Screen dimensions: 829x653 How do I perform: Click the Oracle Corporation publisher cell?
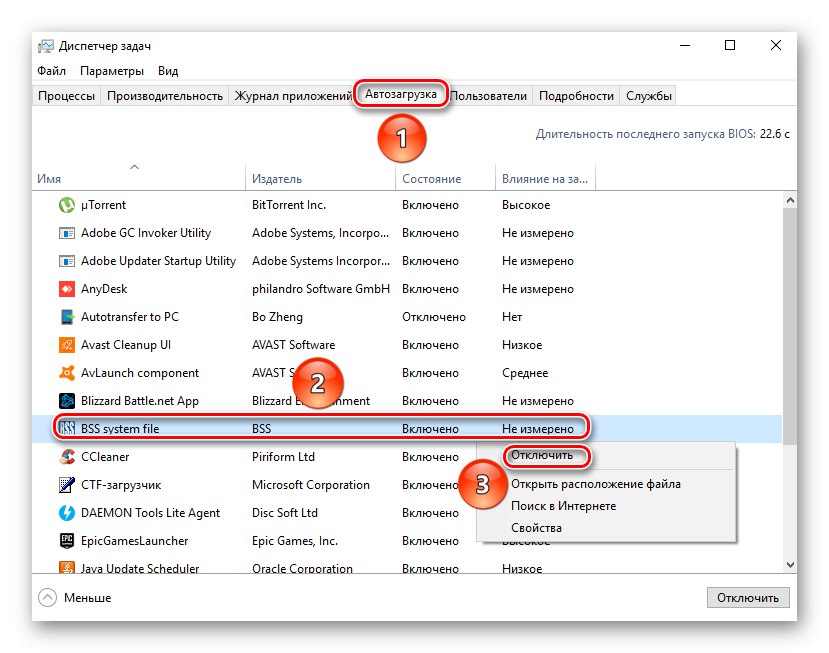(302, 568)
